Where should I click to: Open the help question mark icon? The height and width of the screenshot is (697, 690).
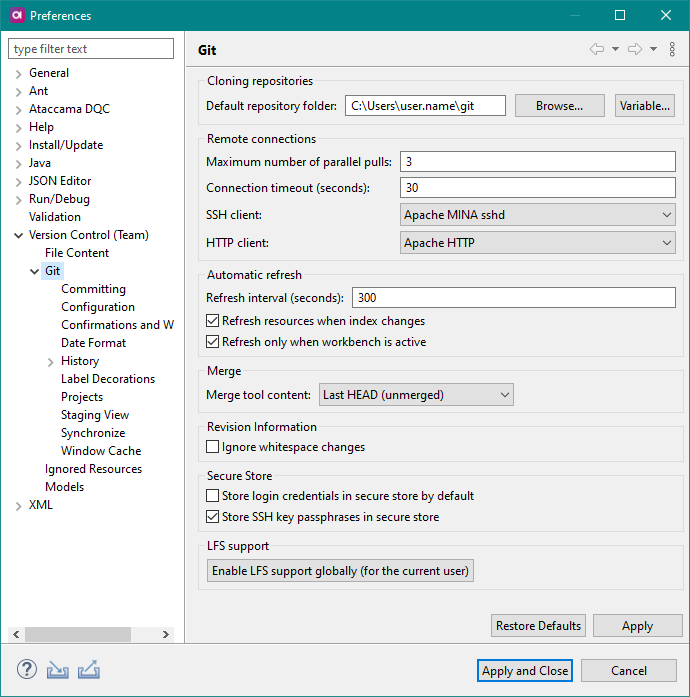pos(27,670)
